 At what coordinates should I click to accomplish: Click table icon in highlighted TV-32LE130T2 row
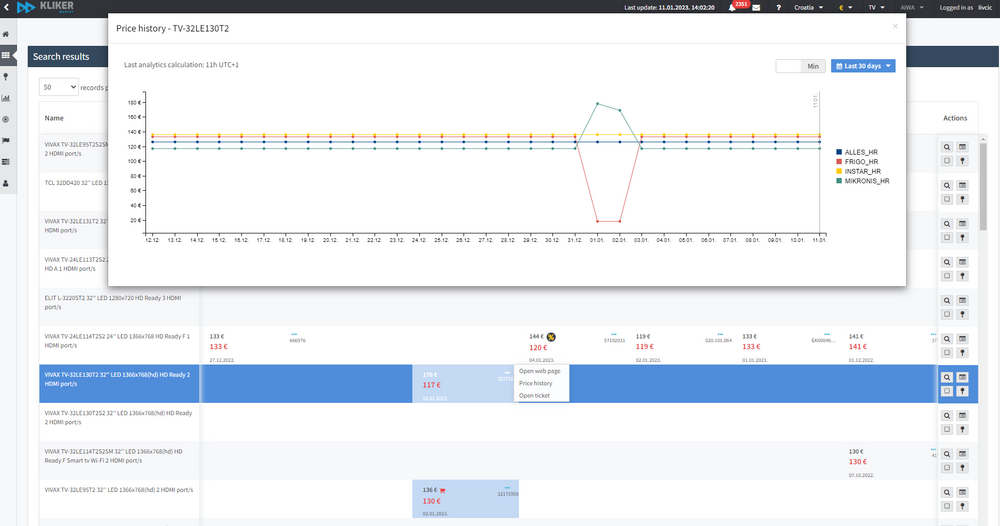pyautogui.click(x=962, y=377)
